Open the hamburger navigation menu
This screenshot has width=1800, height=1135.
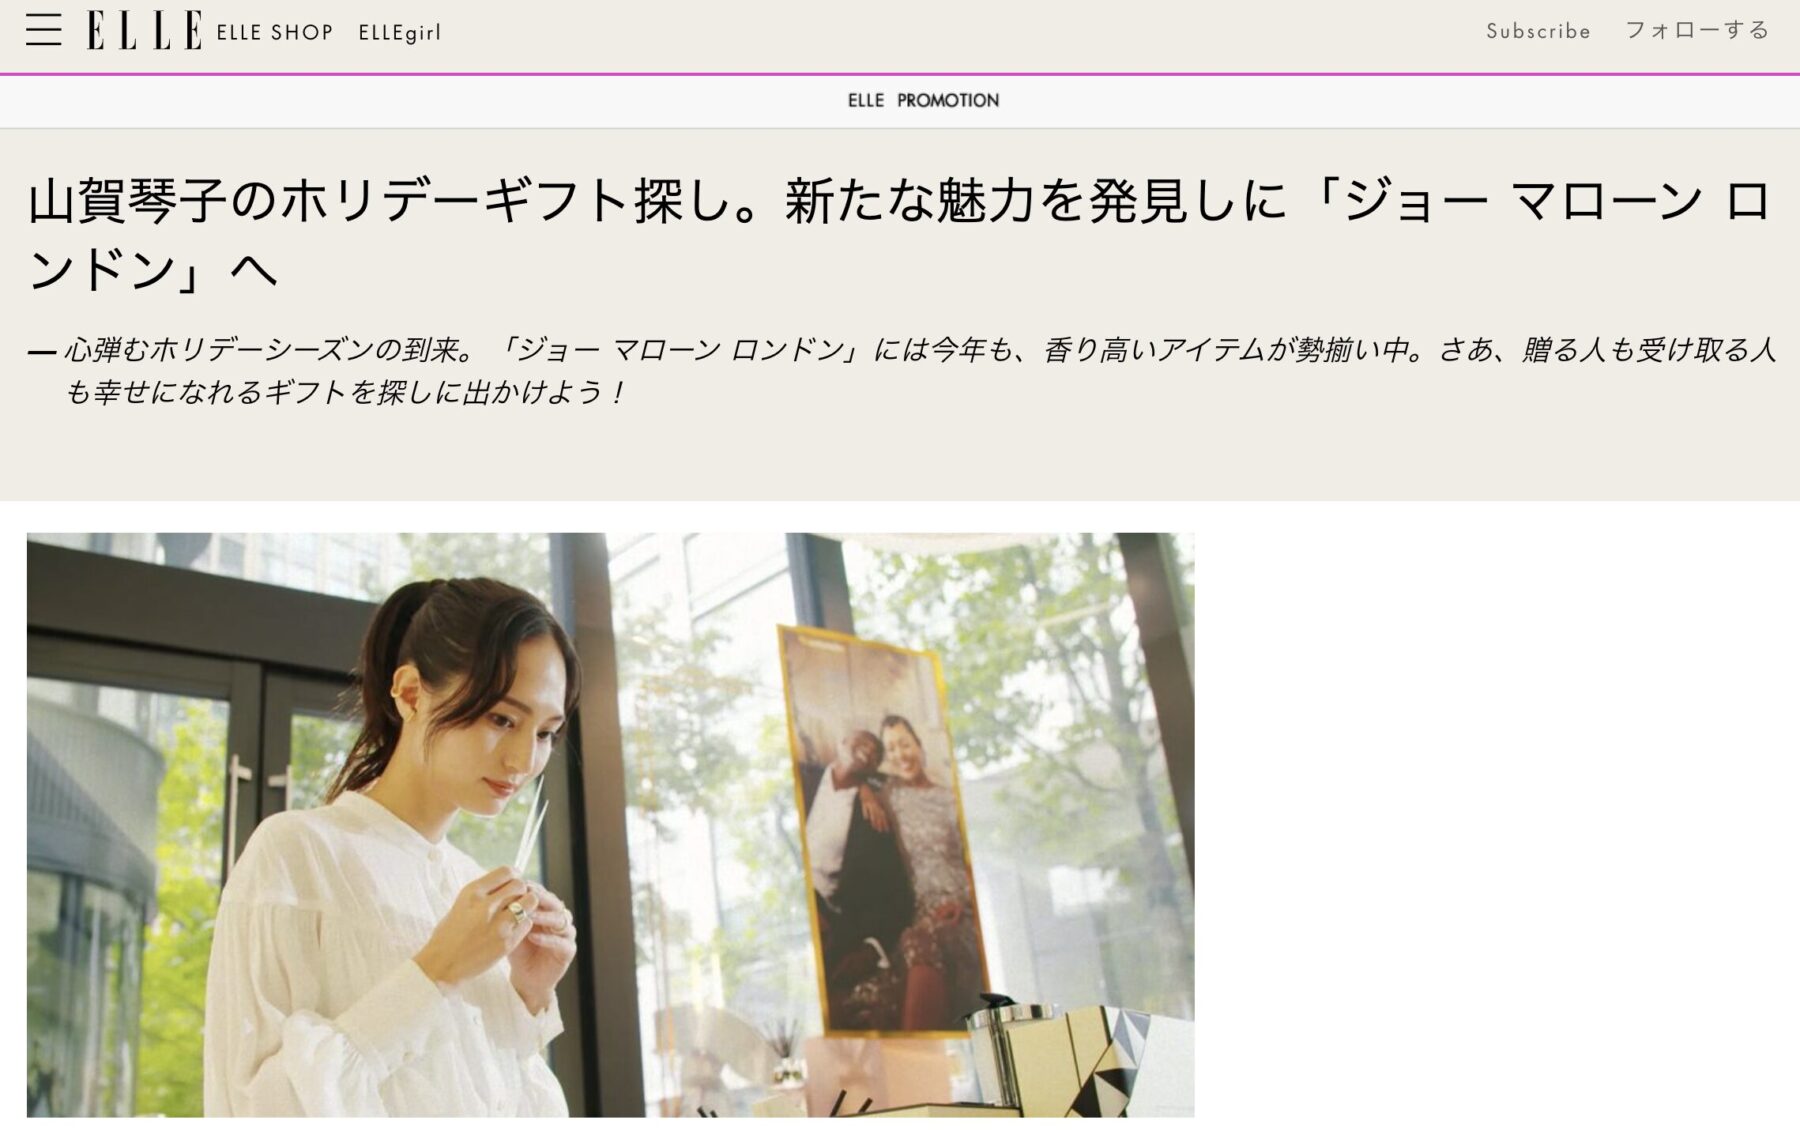(43, 31)
